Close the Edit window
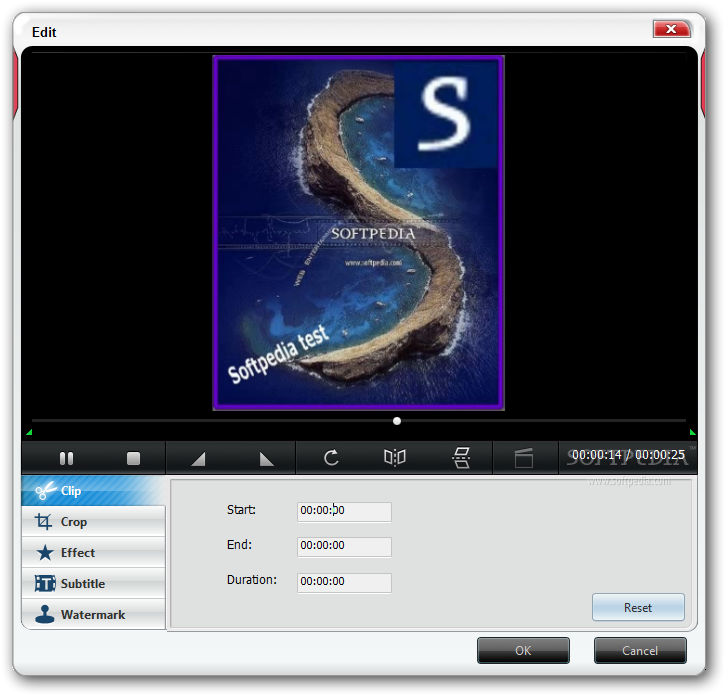 coord(671,29)
